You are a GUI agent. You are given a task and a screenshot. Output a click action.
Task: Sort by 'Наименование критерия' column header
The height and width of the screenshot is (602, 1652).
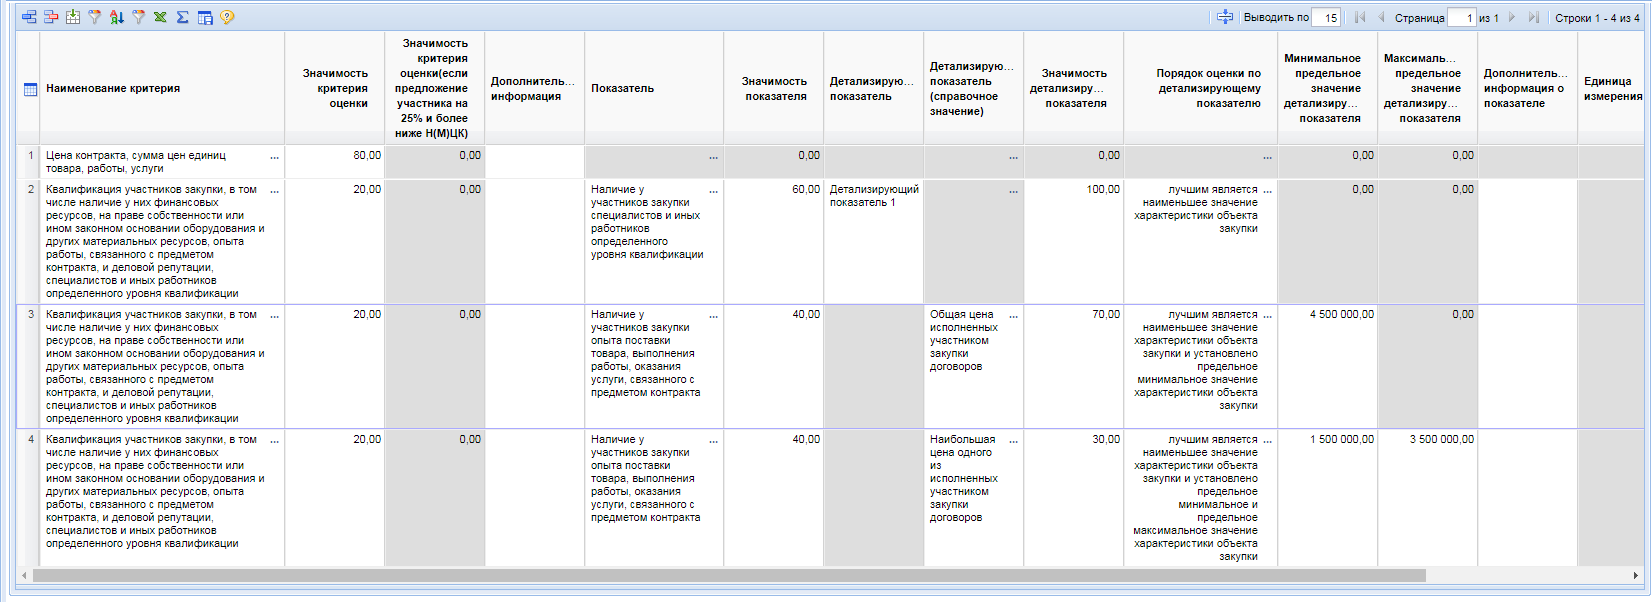[x=113, y=89]
